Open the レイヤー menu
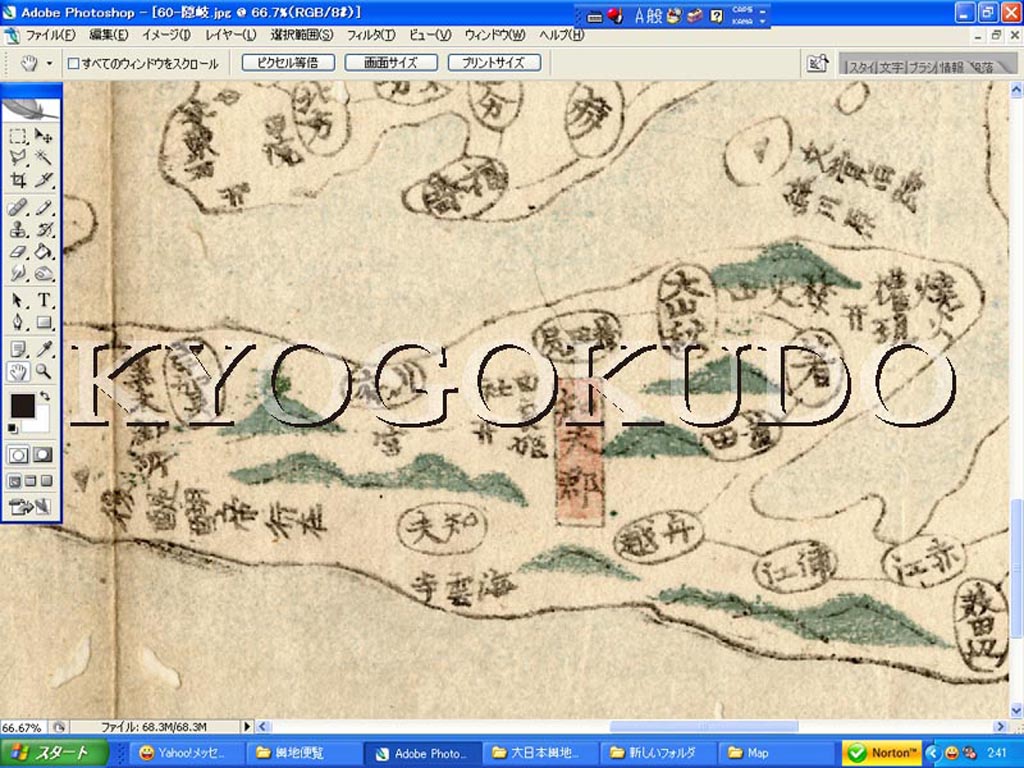Viewport: 1024px width, 768px height. 231,35
